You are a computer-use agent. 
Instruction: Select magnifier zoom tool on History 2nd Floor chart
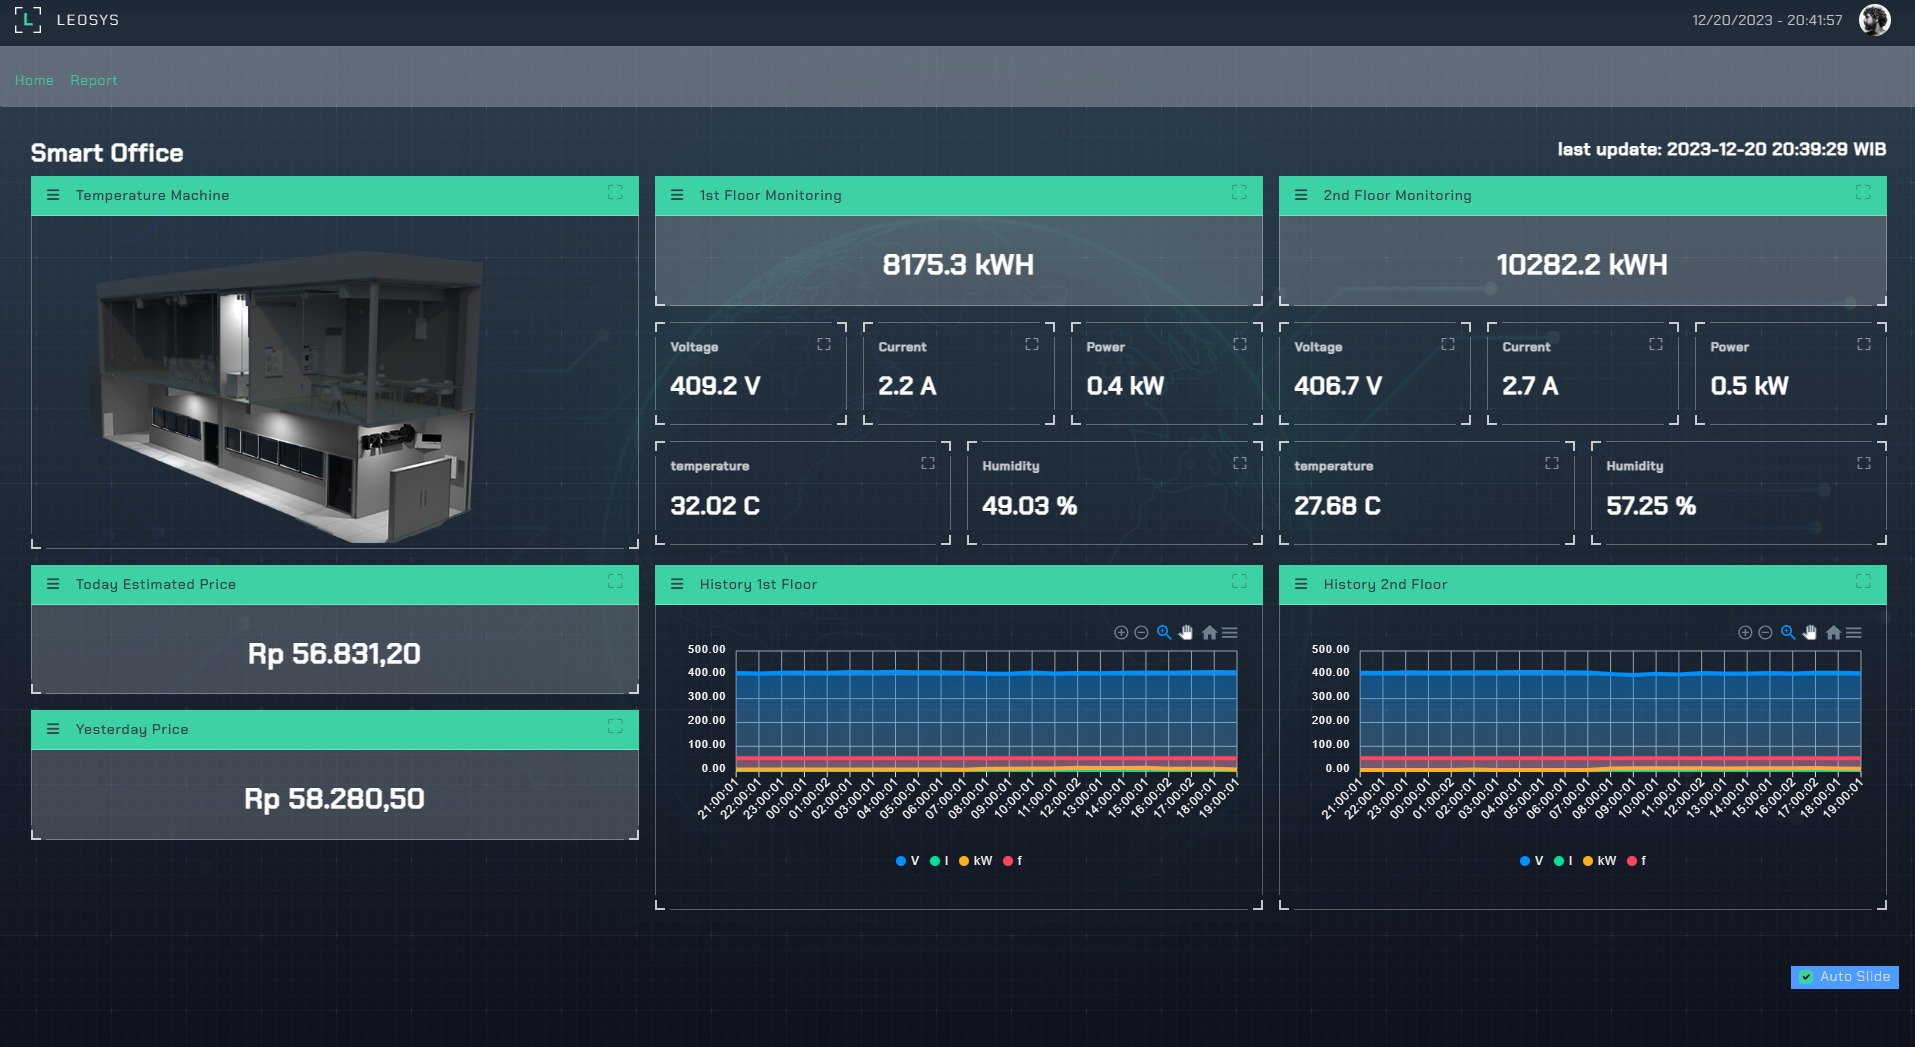point(1788,633)
